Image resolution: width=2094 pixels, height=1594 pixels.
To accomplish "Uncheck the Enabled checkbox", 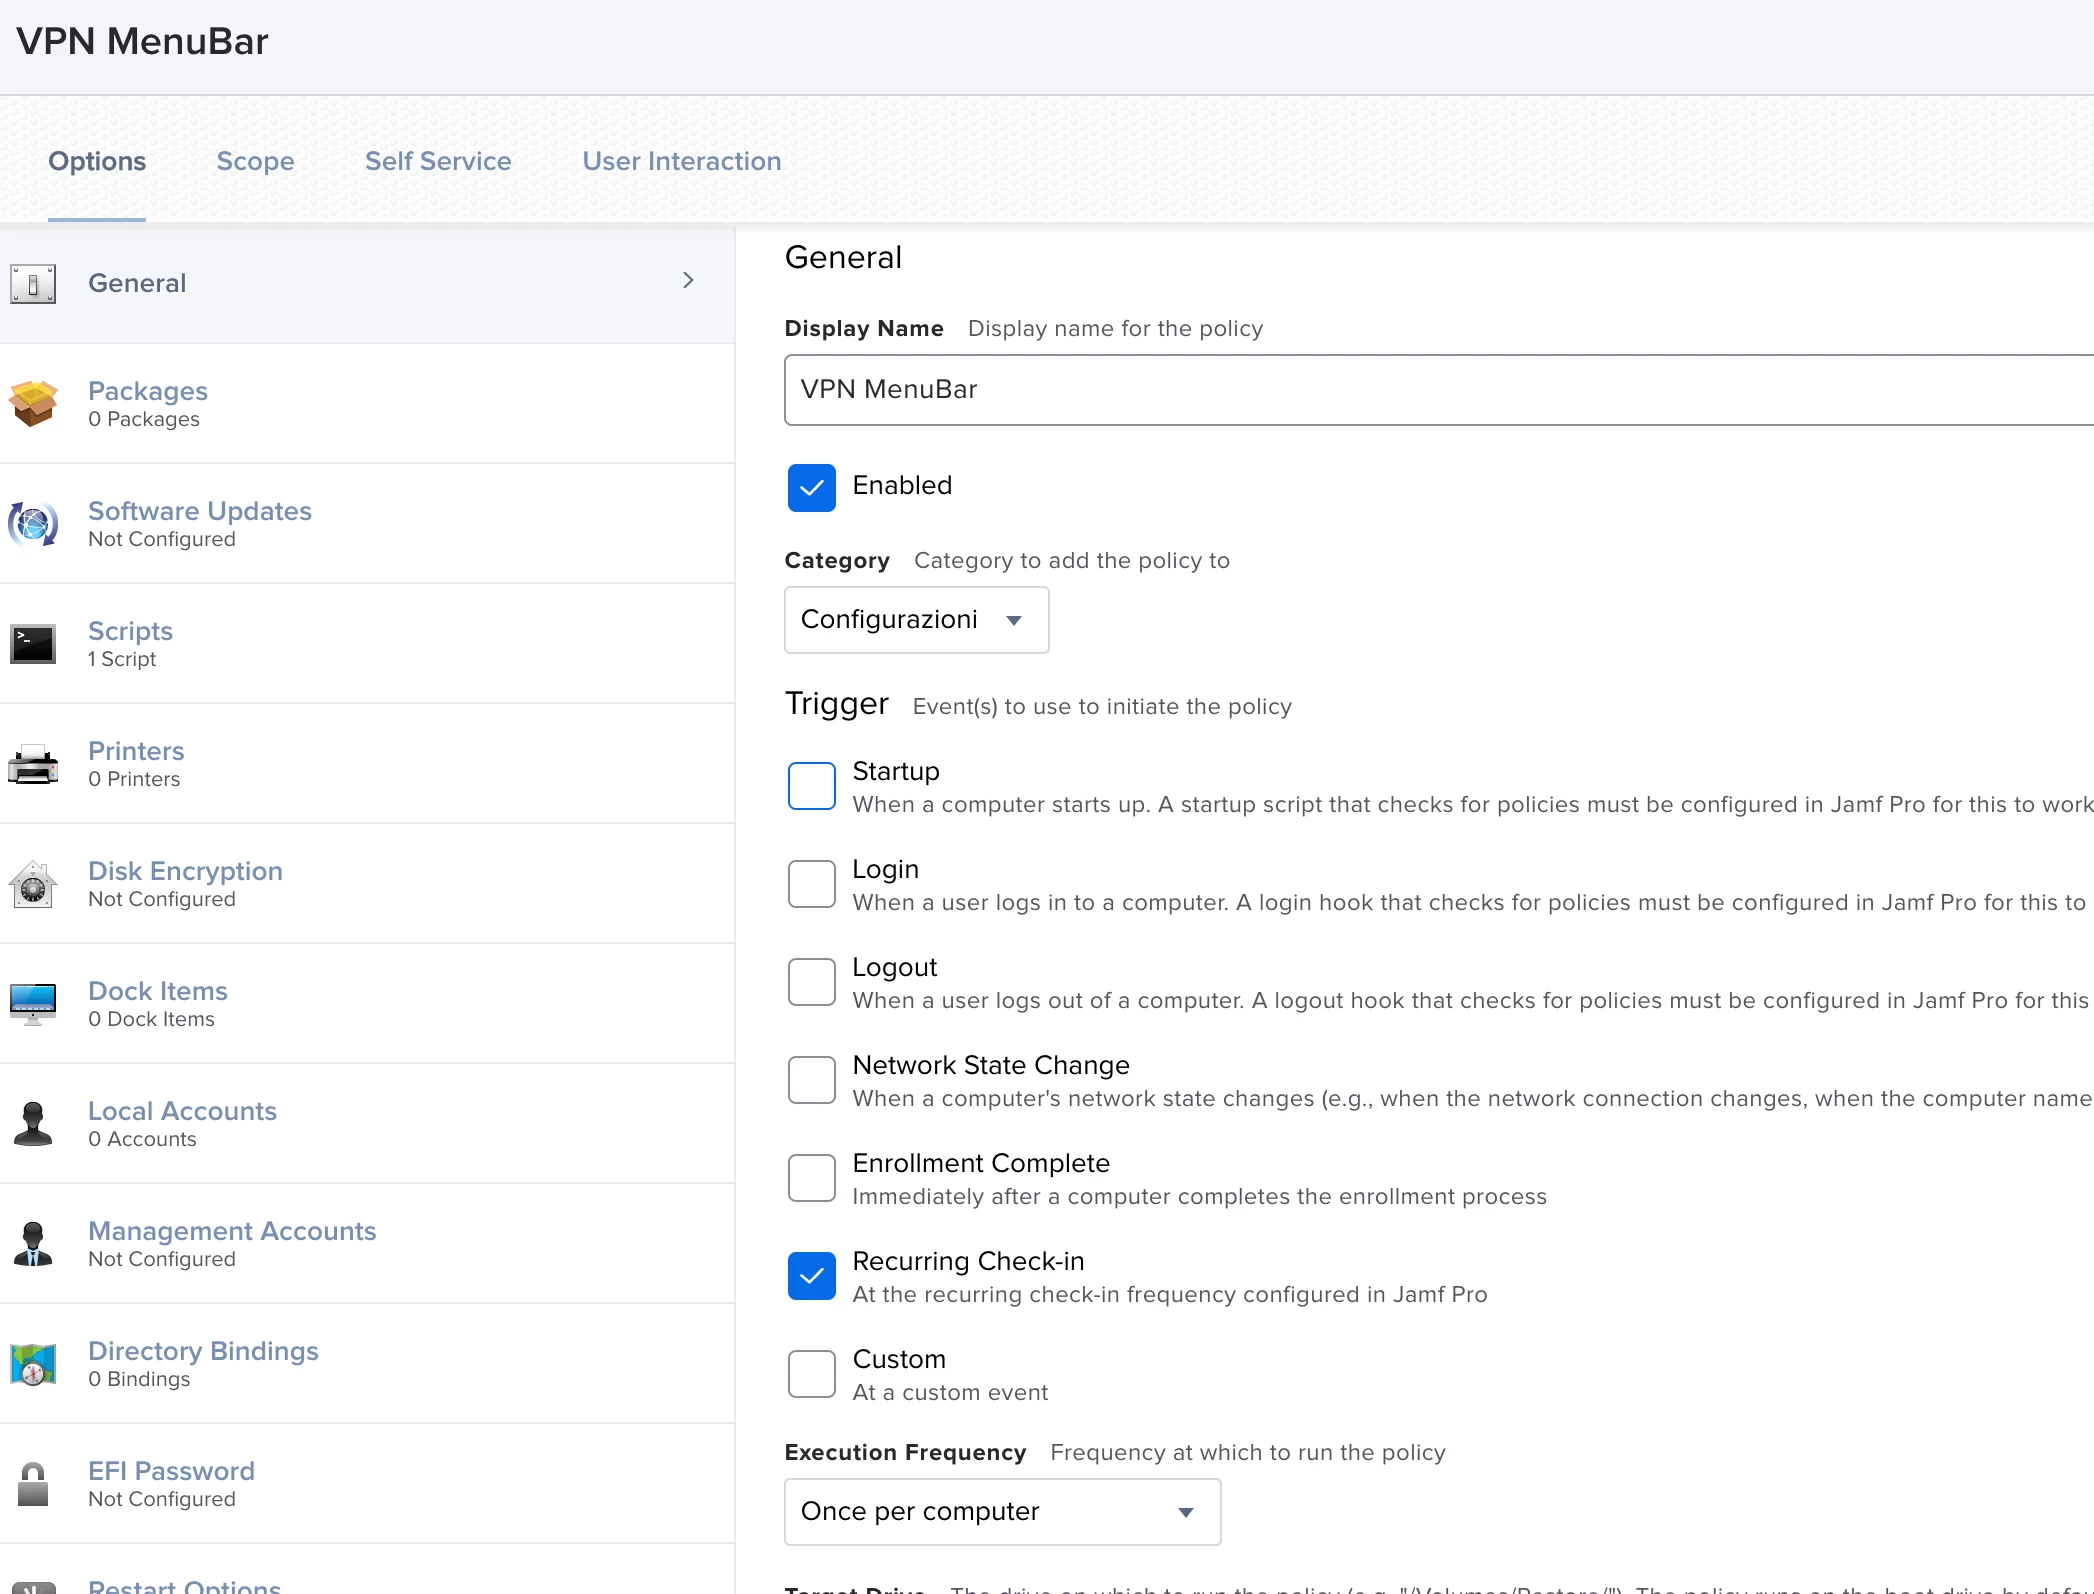I will click(x=811, y=488).
